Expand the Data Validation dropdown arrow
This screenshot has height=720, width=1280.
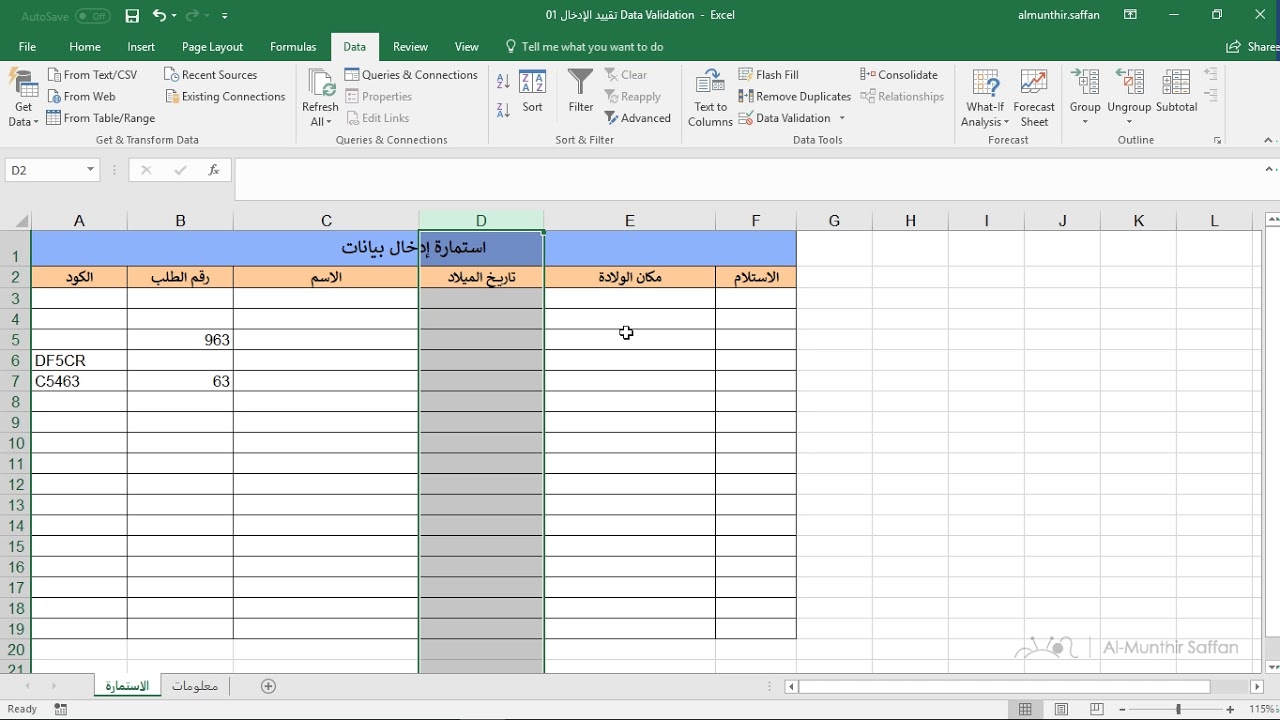tap(842, 118)
